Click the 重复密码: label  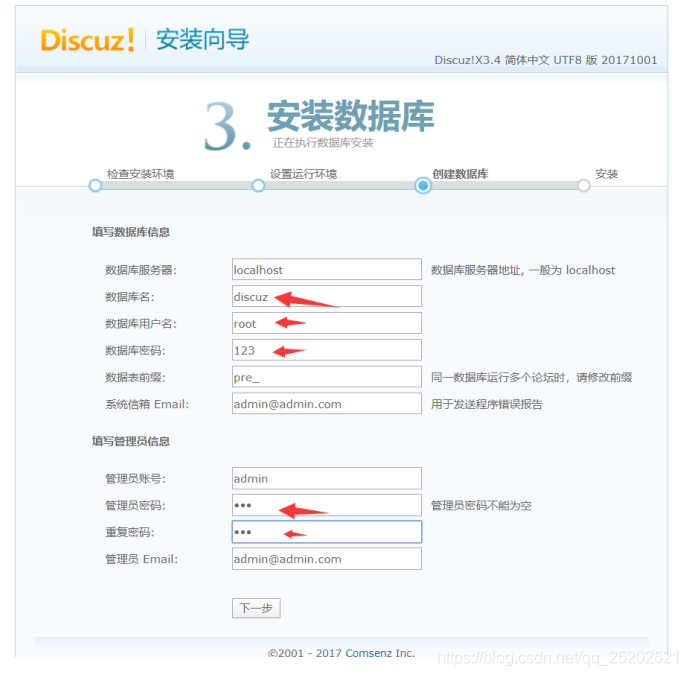pos(130,532)
